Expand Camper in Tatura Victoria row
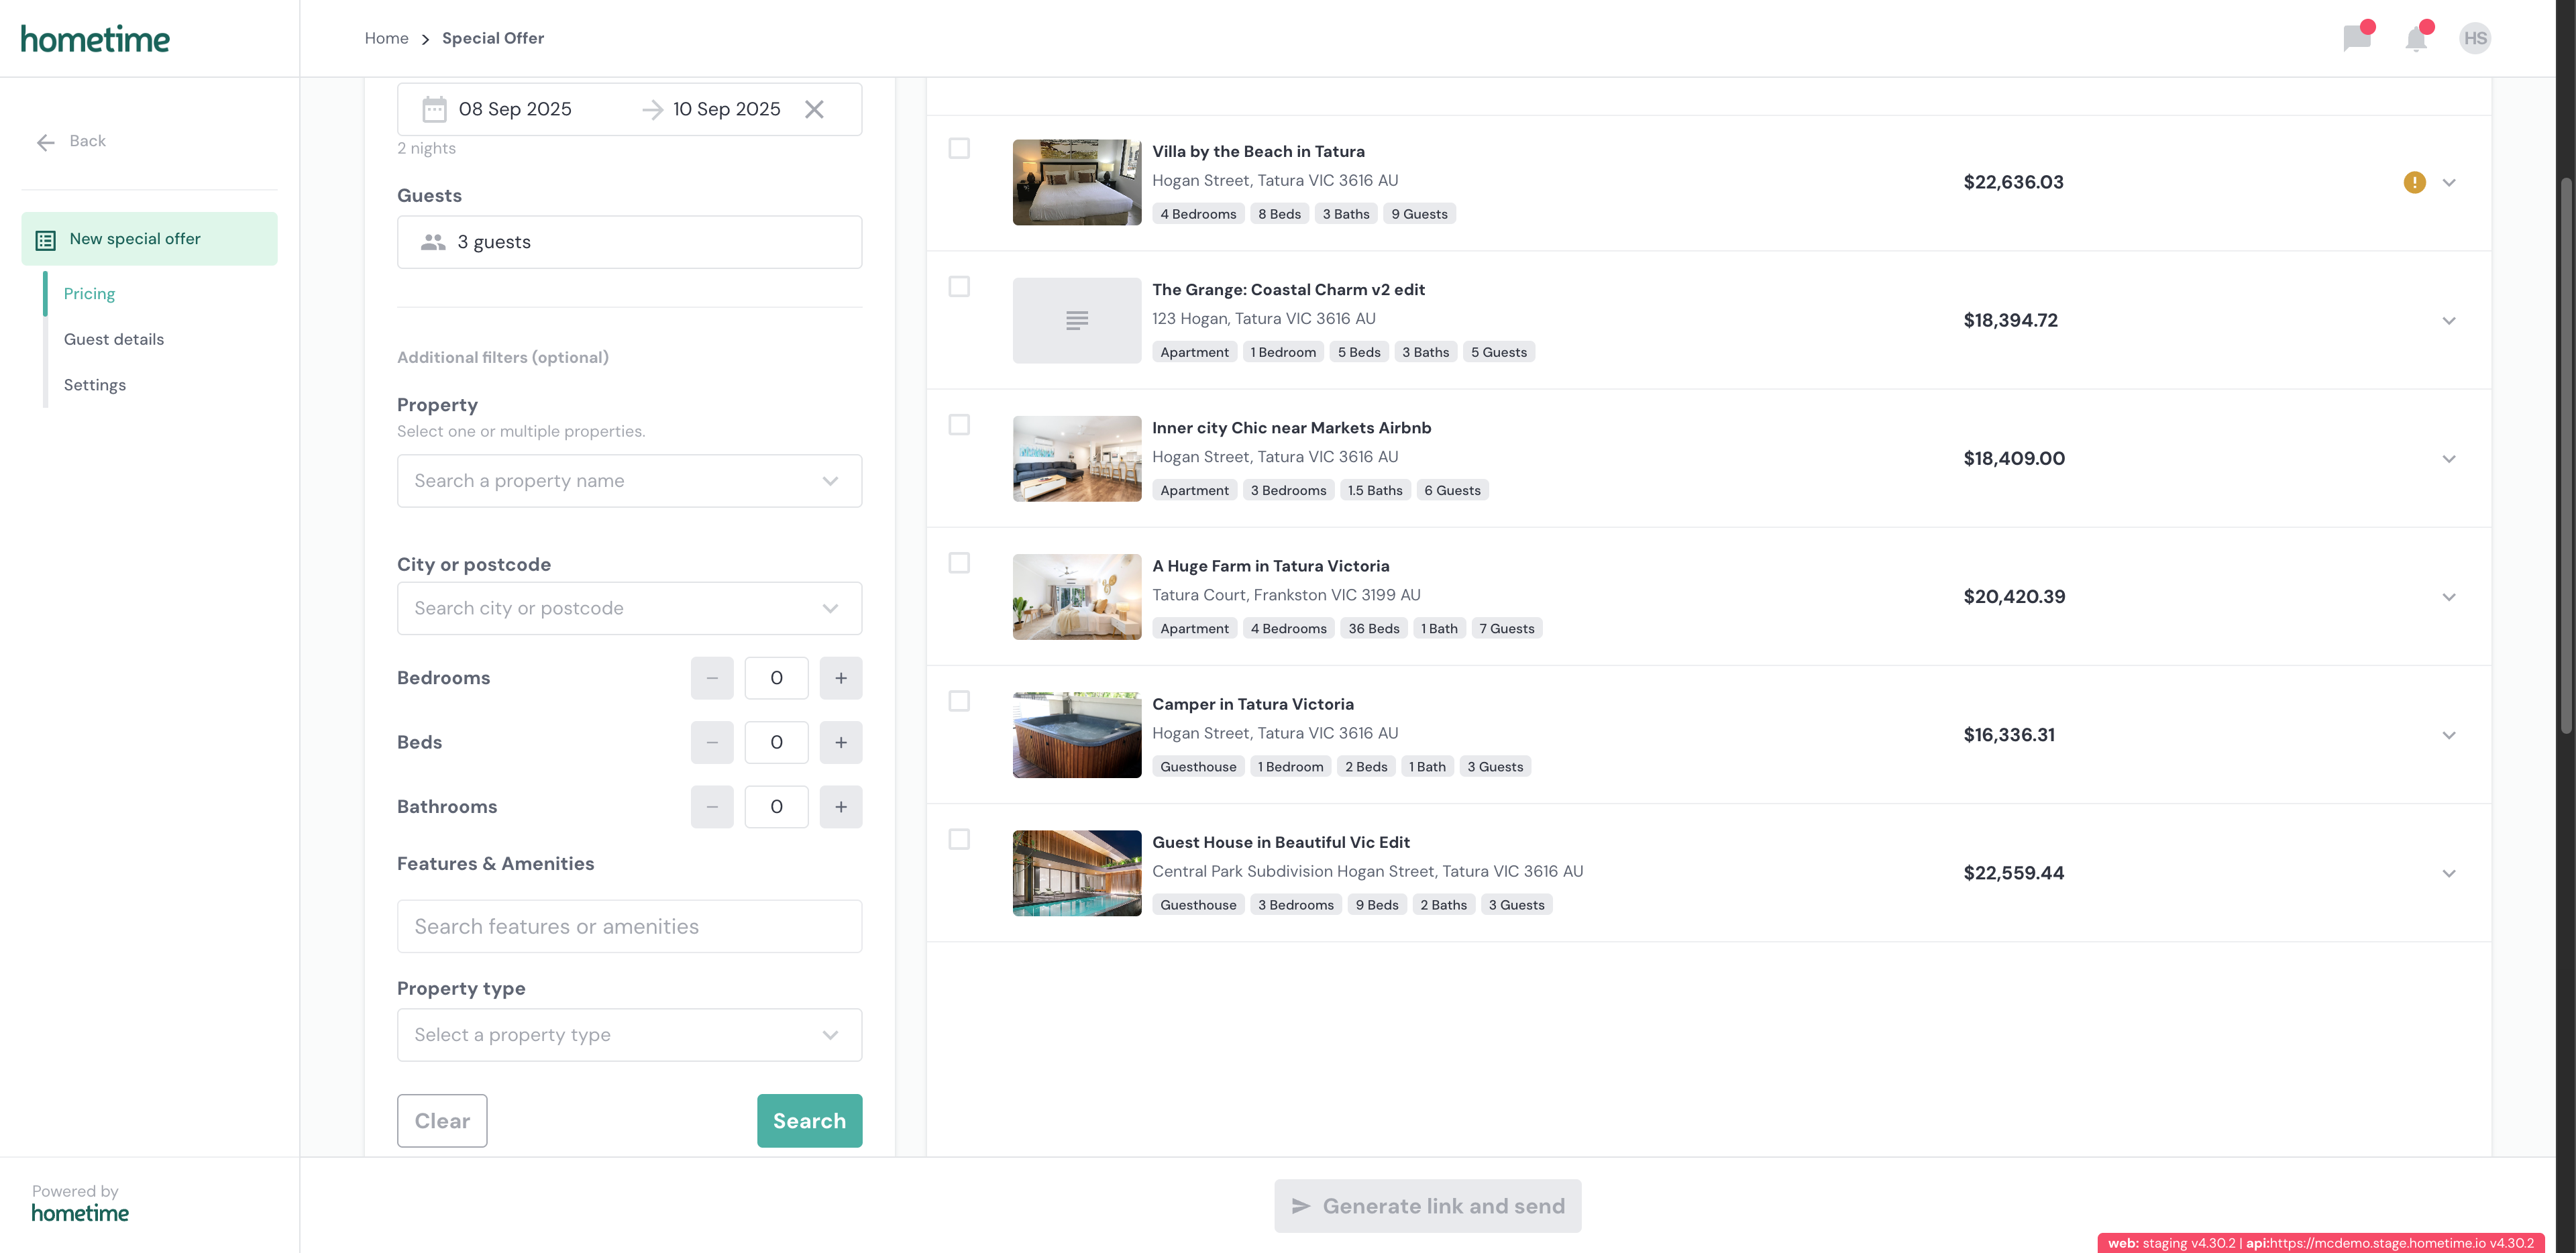This screenshot has height=1253, width=2576. pos(2449,735)
